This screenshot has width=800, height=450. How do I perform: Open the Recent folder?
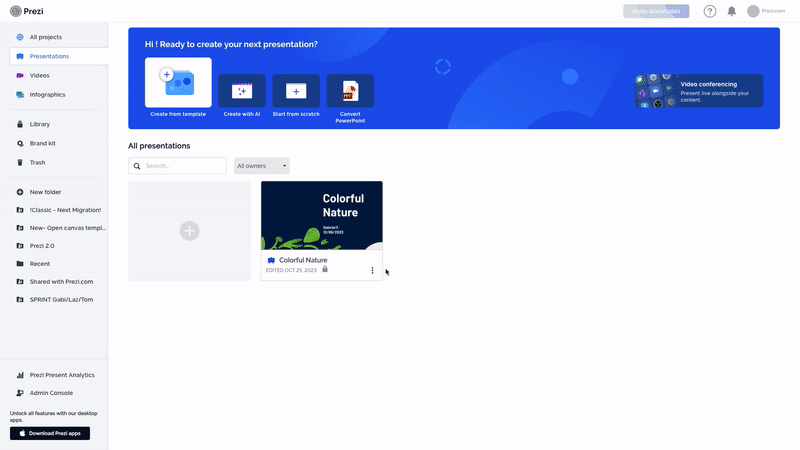point(40,264)
